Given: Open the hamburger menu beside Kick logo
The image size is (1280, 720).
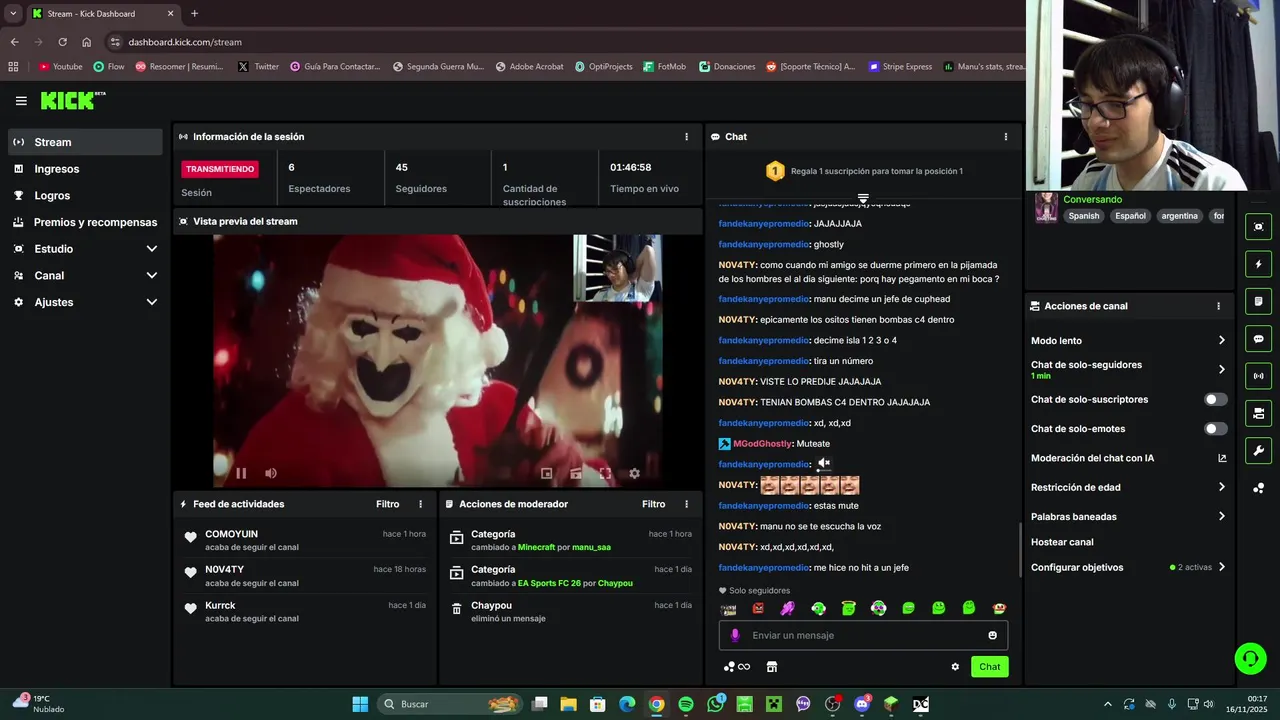Looking at the screenshot, I should click(21, 101).
